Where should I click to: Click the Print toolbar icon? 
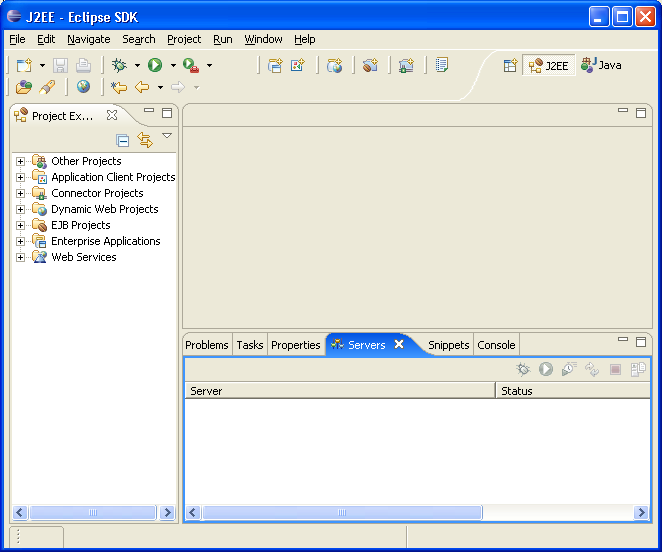[83, 65]
